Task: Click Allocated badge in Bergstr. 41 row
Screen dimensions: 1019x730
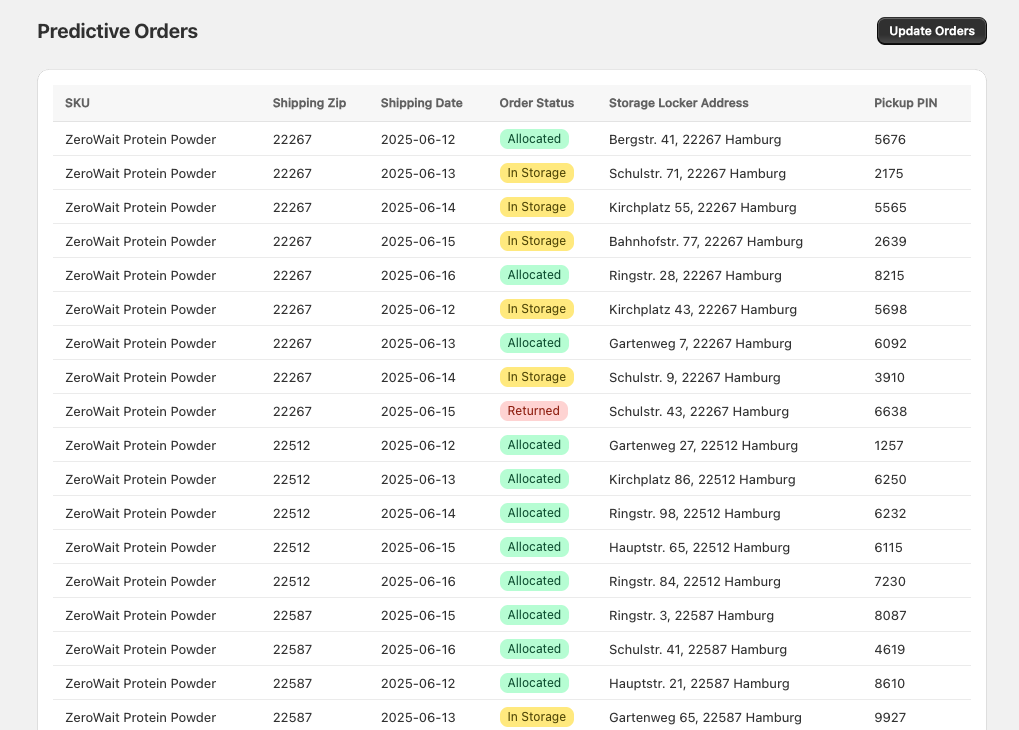Action: pos(534,139)
